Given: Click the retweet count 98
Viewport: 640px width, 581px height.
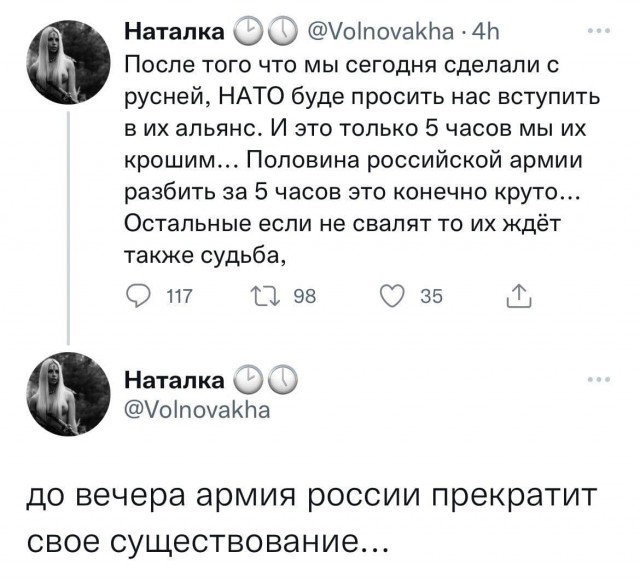Looking at the screenshot, I should point(307,295).
